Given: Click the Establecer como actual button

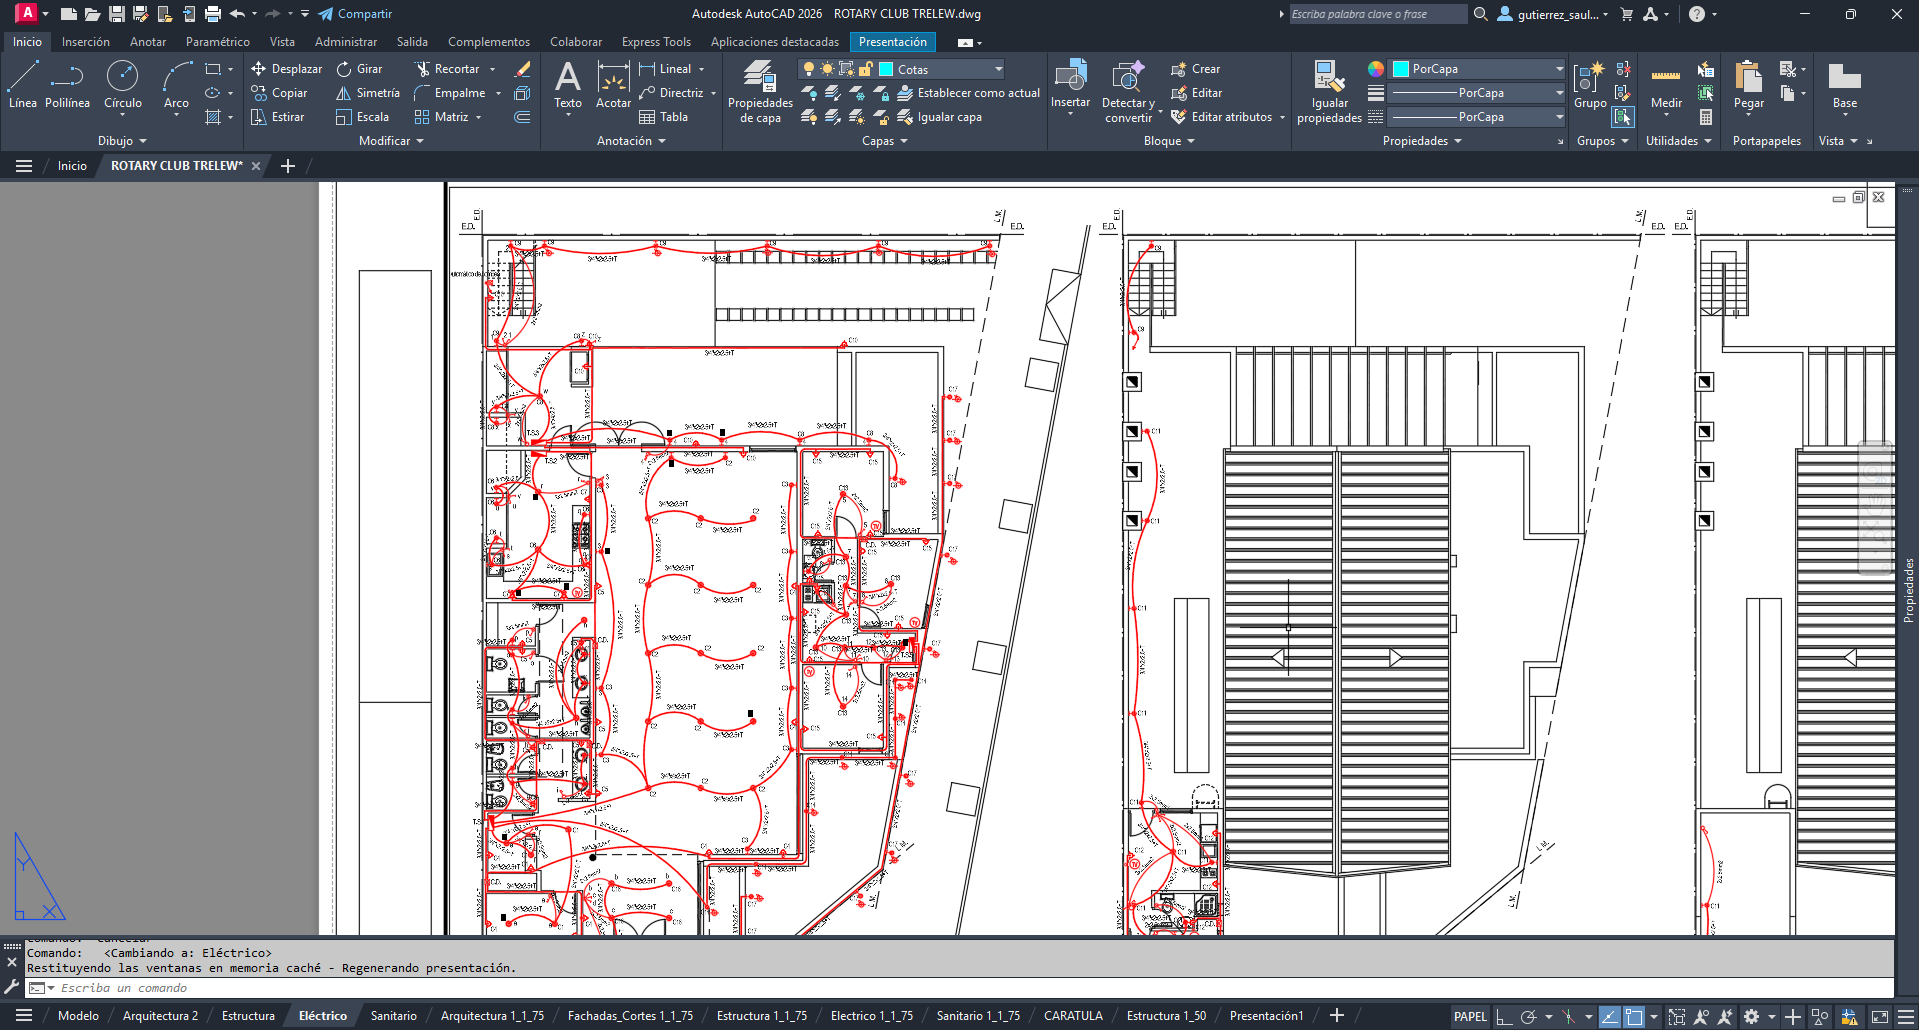Looking at the screenshot, I should click(967, 92).
